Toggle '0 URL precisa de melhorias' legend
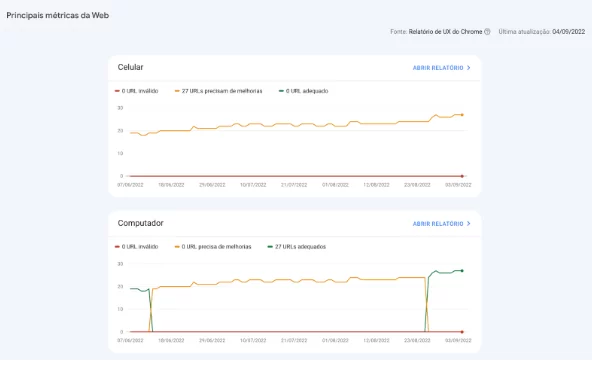592x365 pixels. (213, 247)
